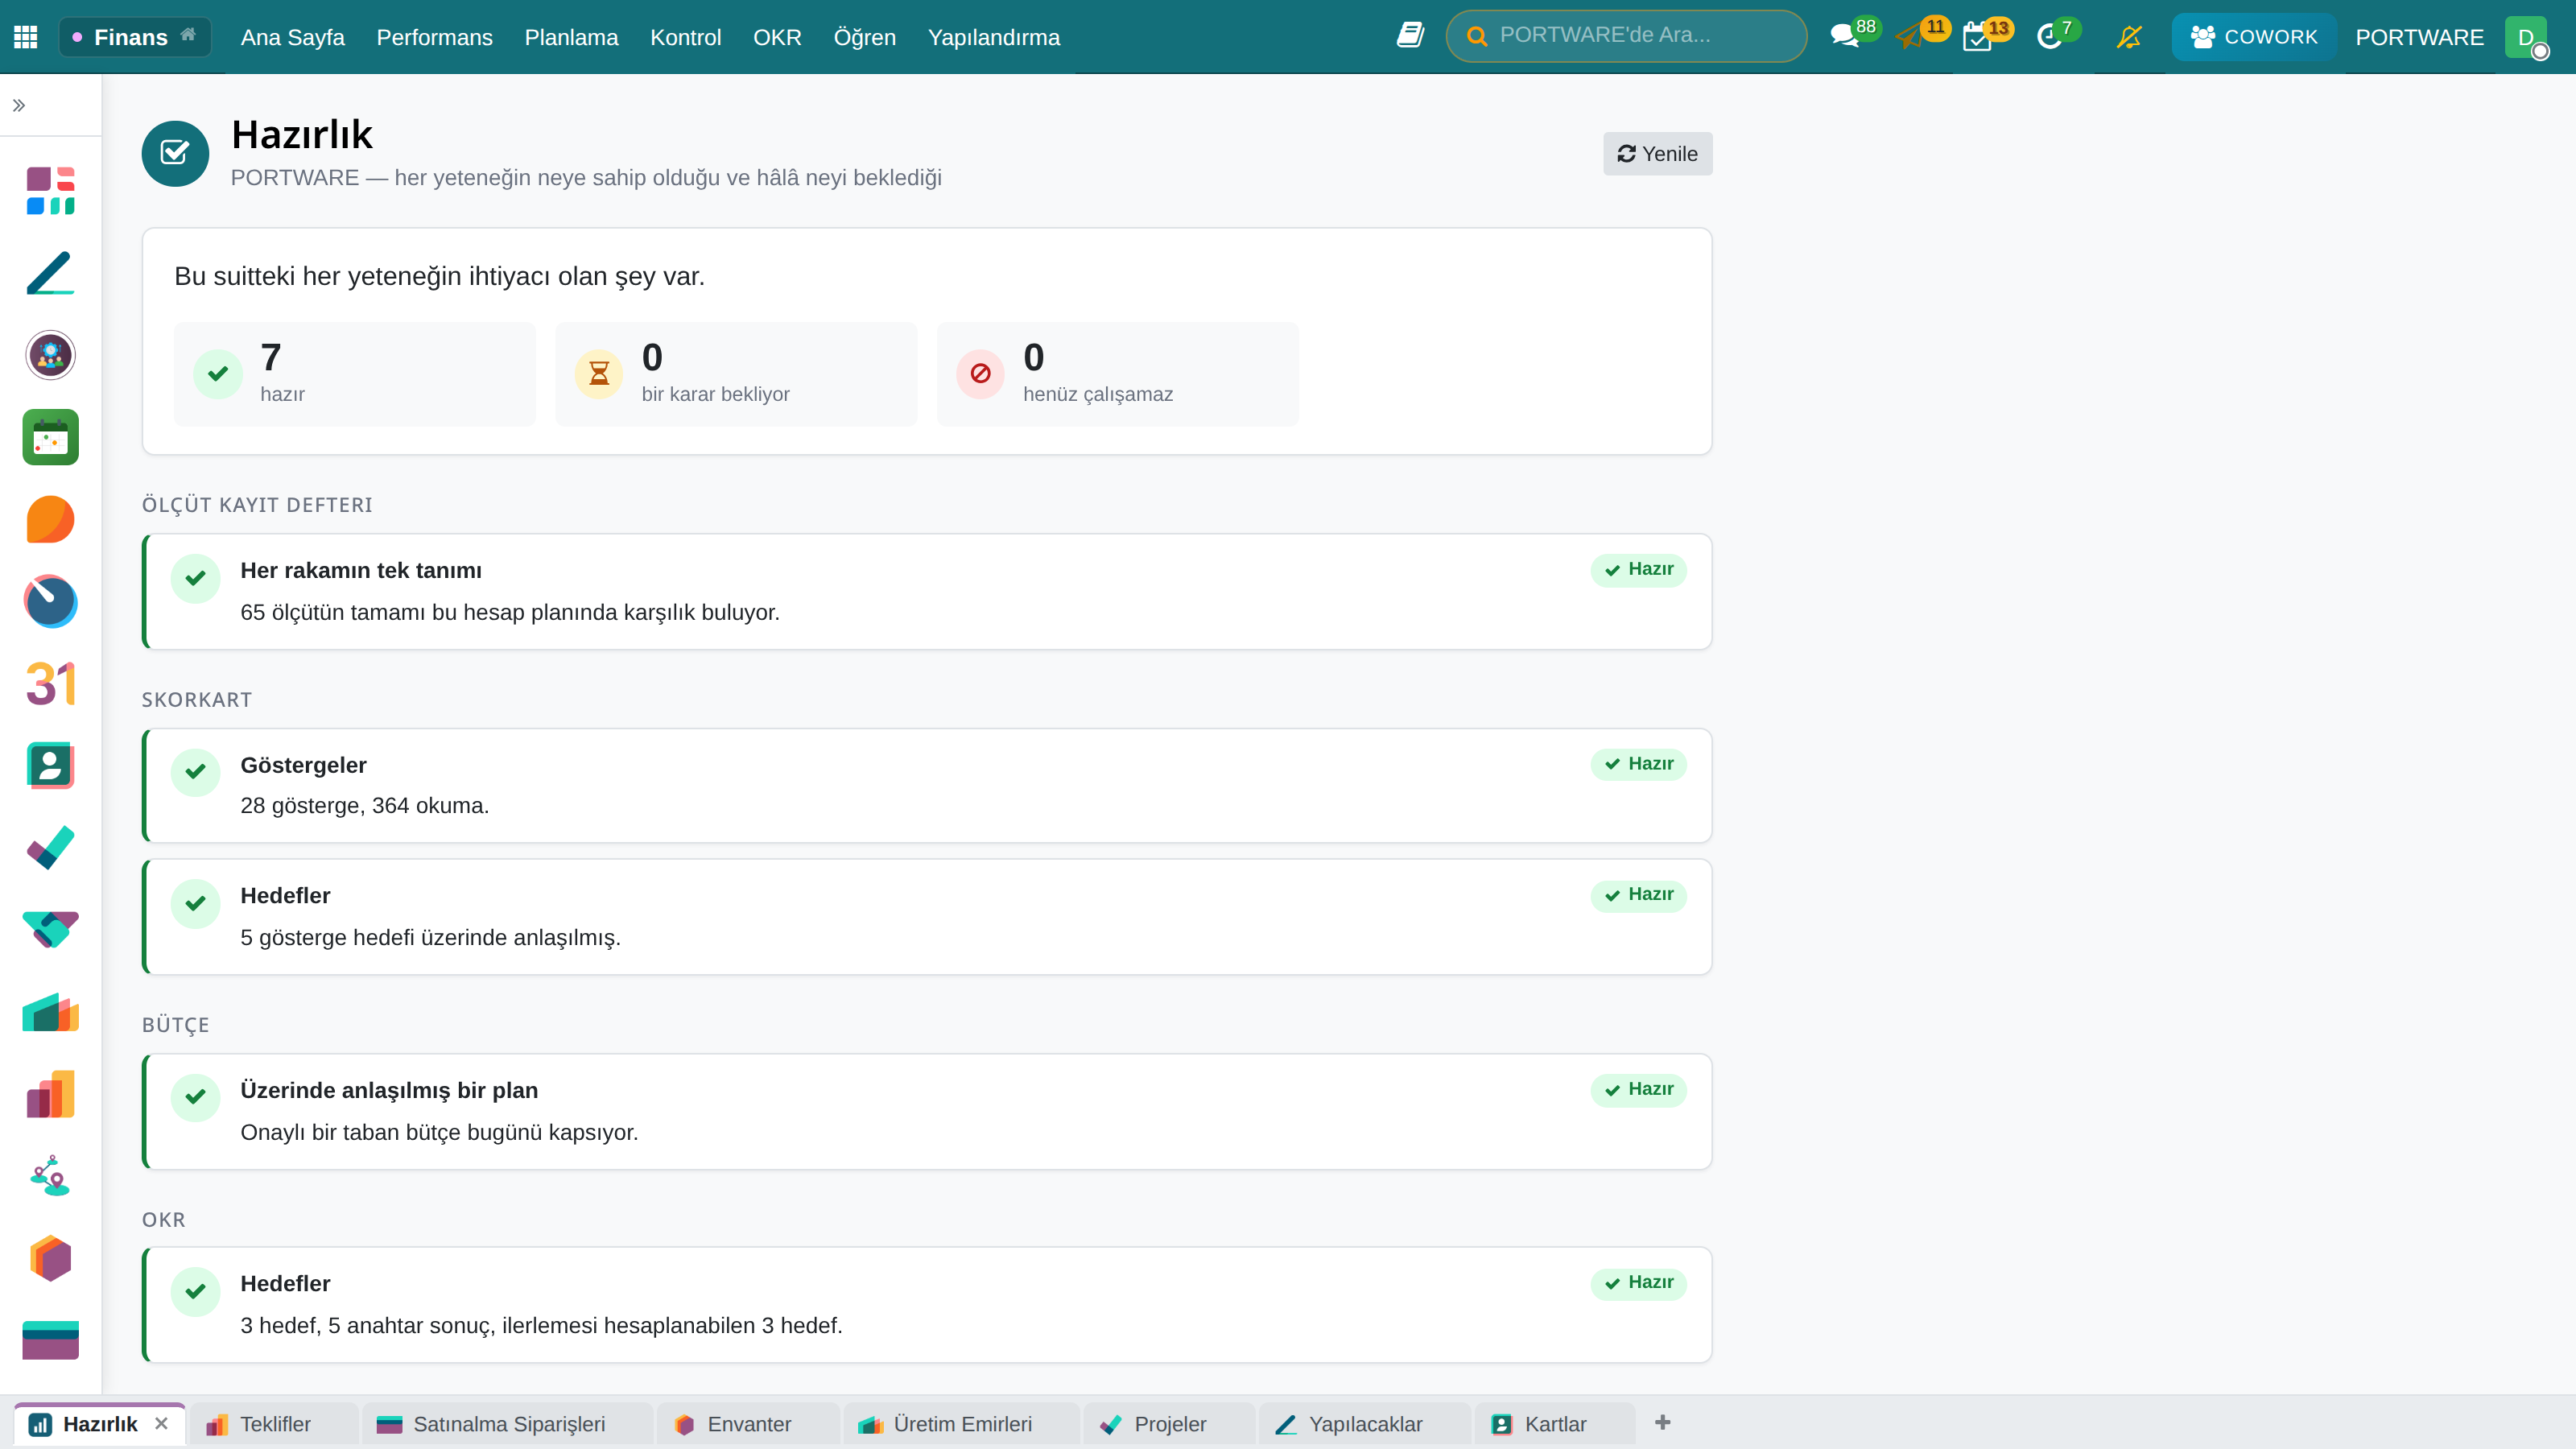The width and height of the screenshot is (2576, 1449).
Task: Open the hexagon inventory sidebar app
Action: (50, 1258)
